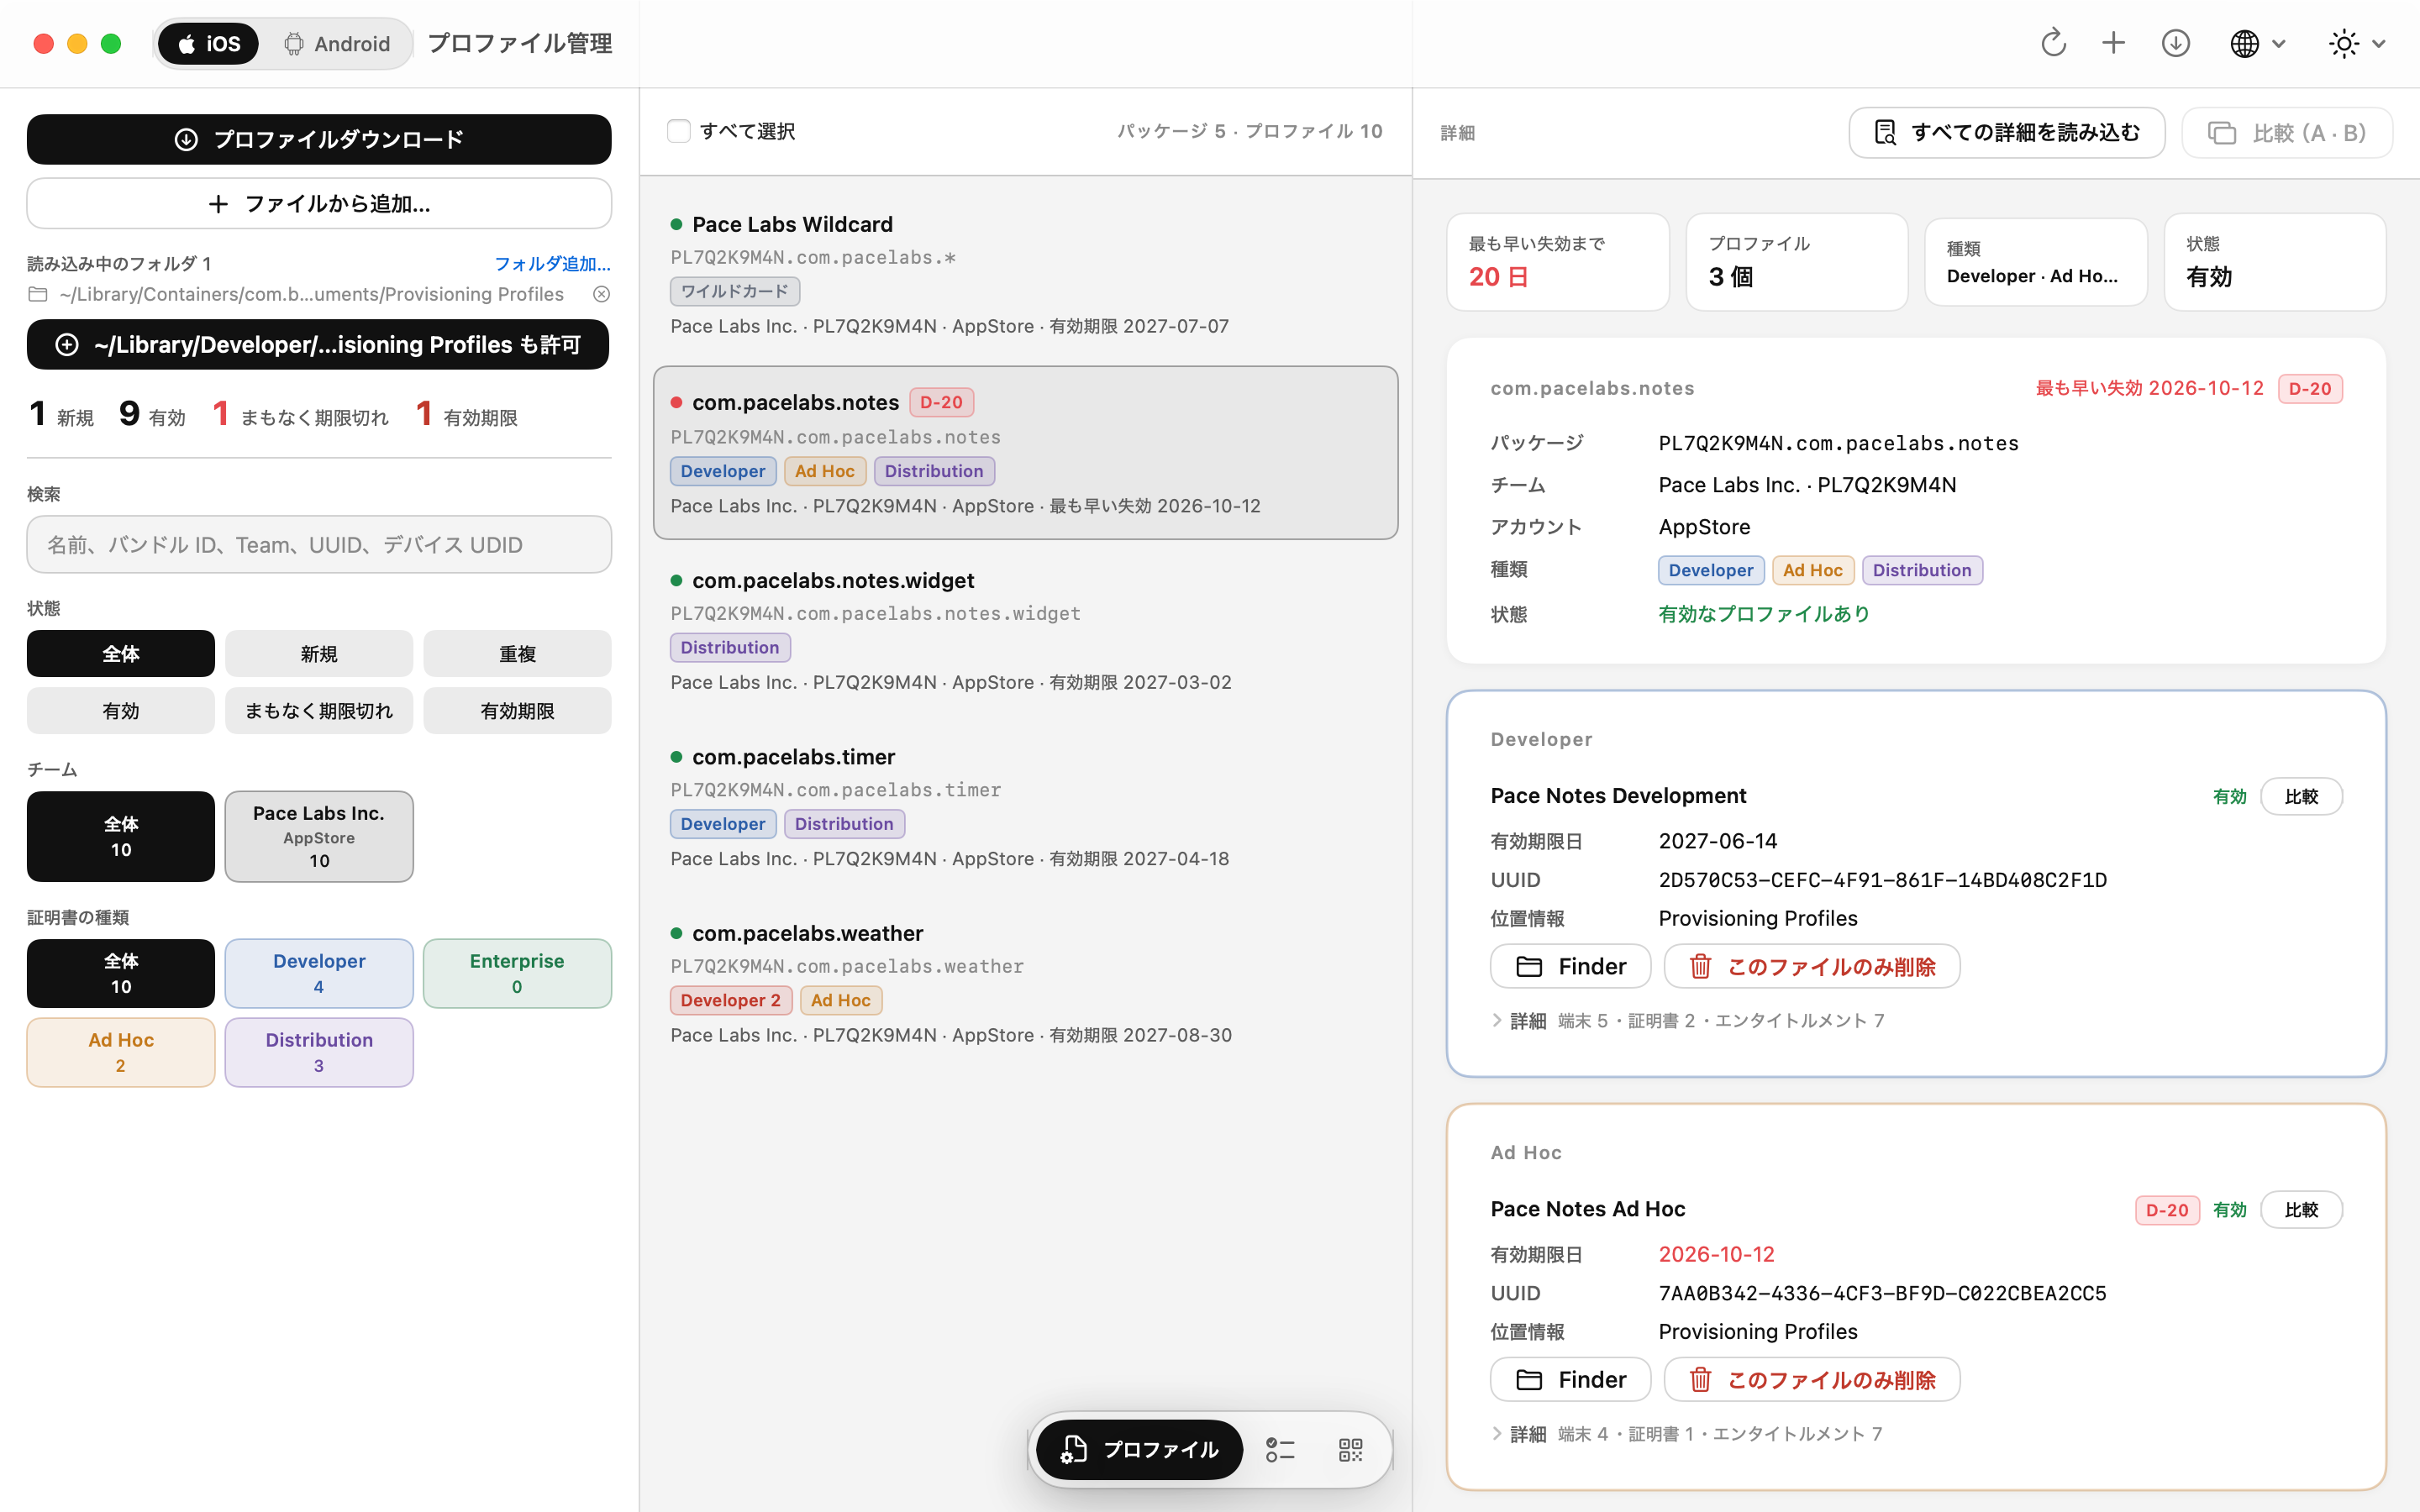Click the Pace Notes Development UUID value
2420x1512 pixels.
[x=1882, y=880]
